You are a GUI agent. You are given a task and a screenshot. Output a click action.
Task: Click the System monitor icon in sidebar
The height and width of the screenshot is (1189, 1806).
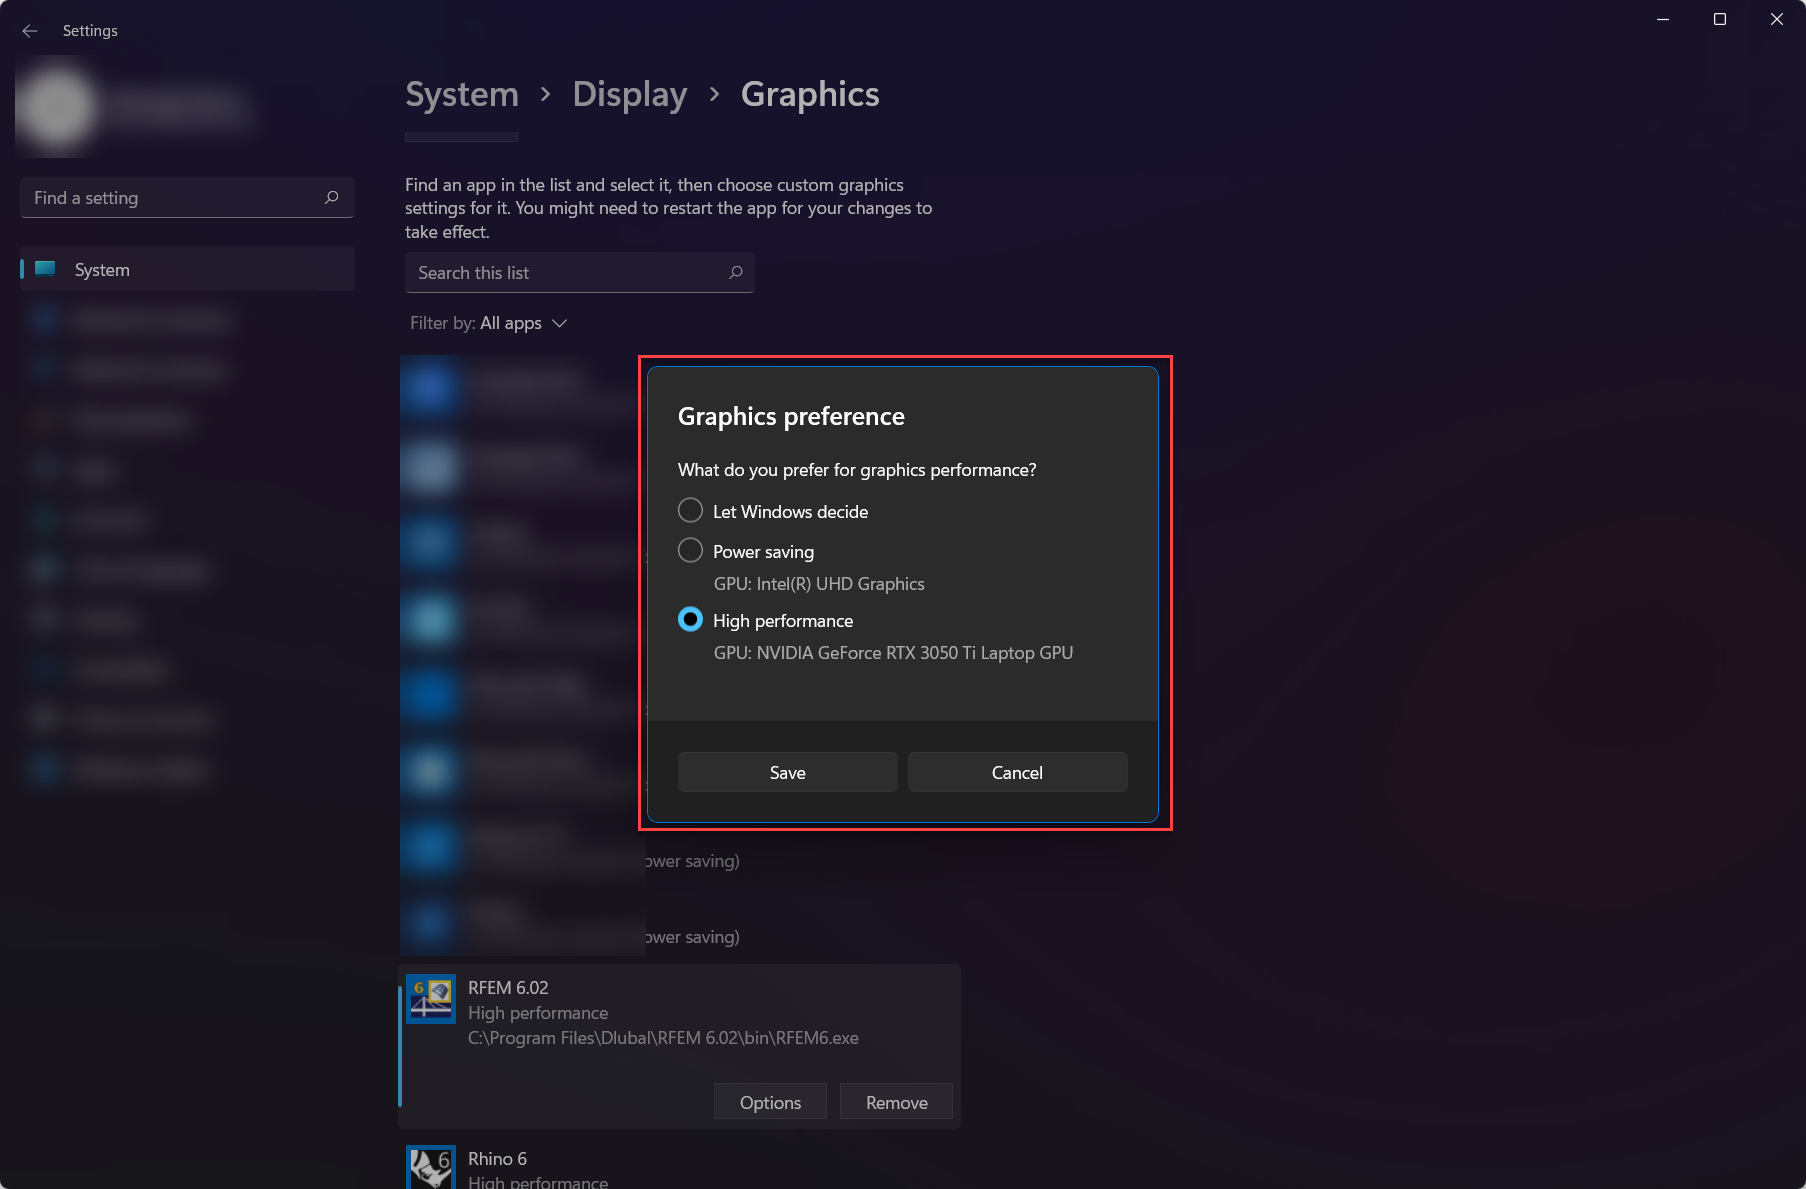coord(45,269)
